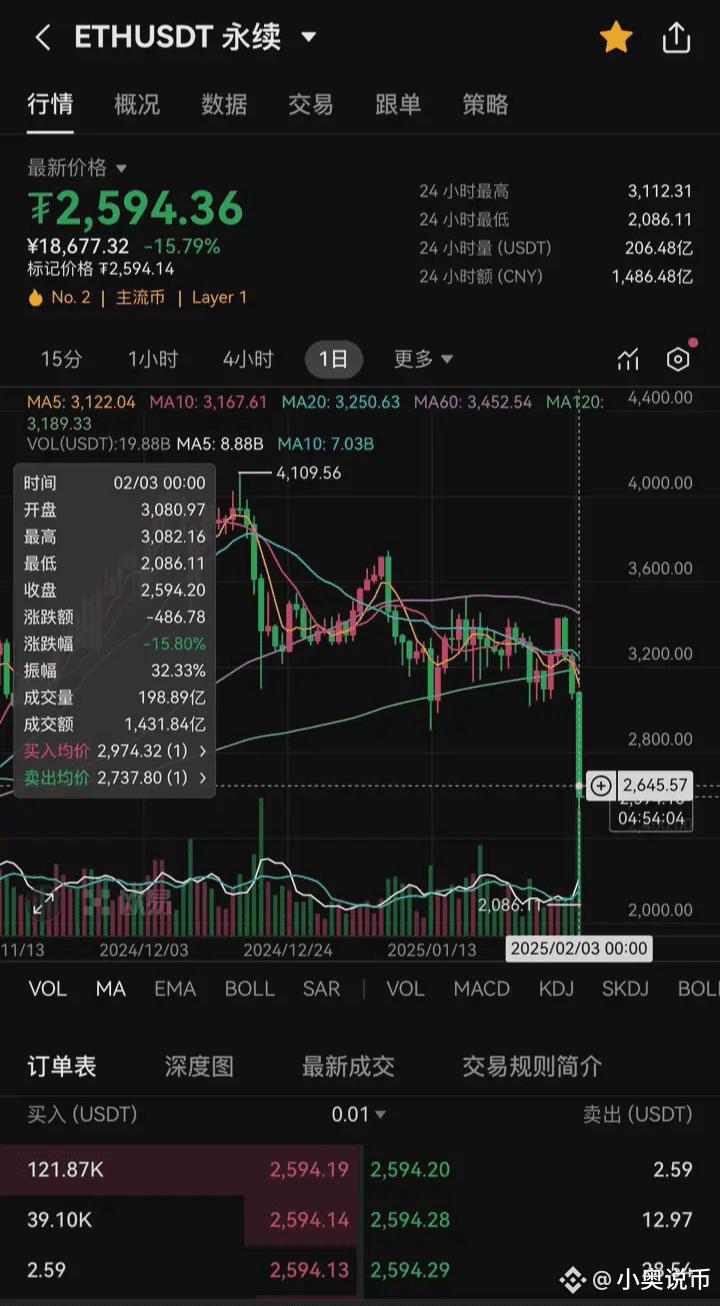Screen dimensions: 720x1306
Task: Tap the 121.87K bid amount
Action: click(65, 1169)
